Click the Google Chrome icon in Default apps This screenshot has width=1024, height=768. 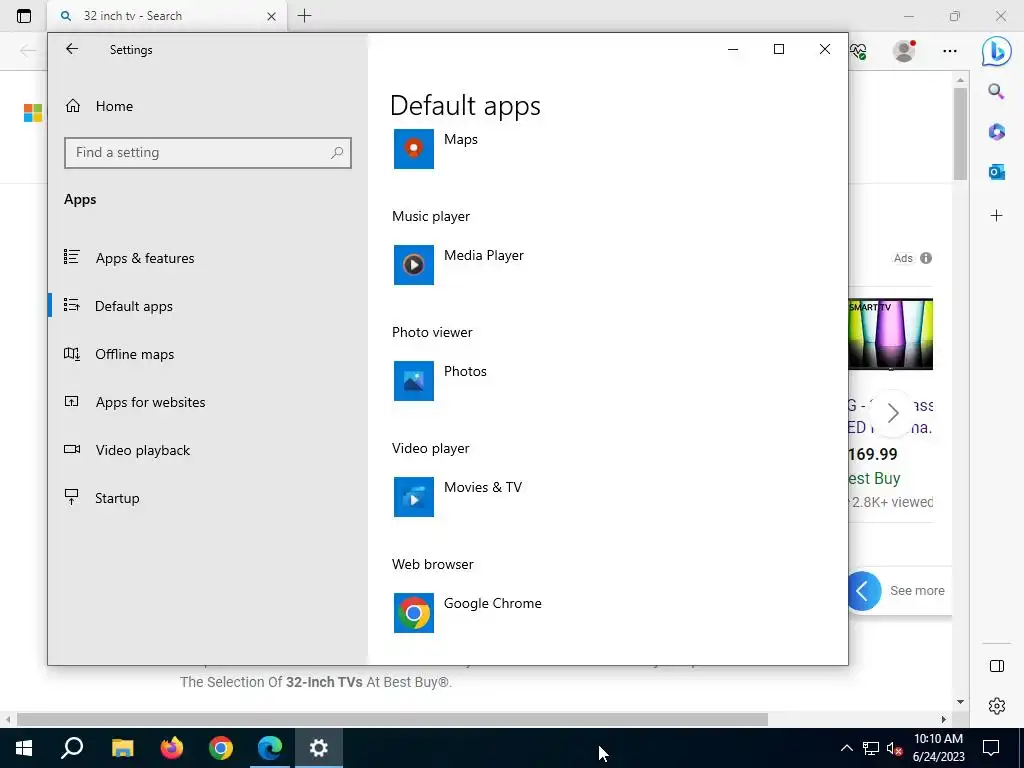click(413, 613)
